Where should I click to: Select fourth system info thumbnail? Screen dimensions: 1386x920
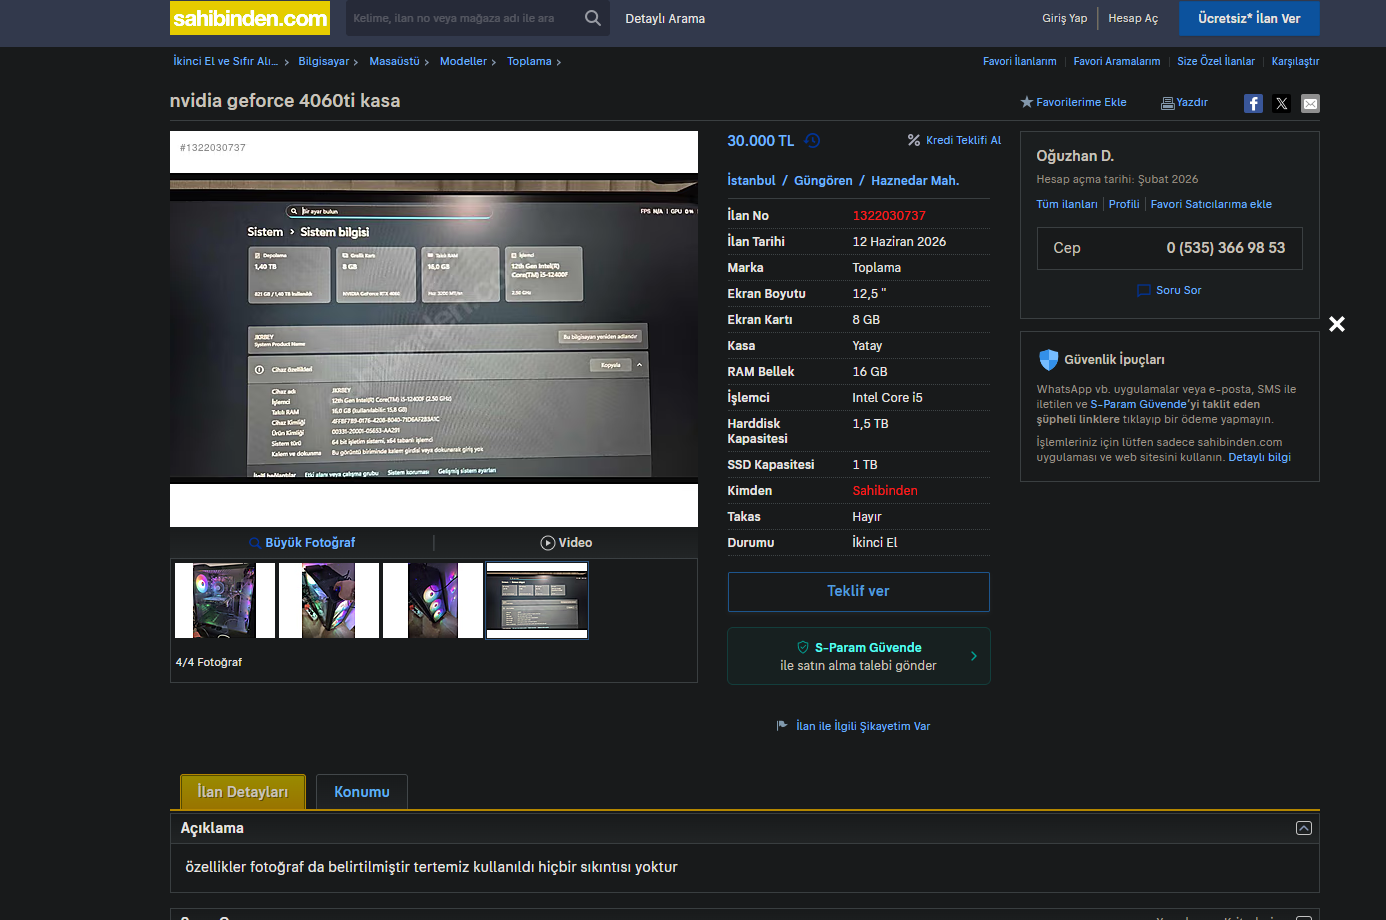click(x=537, y=600)
